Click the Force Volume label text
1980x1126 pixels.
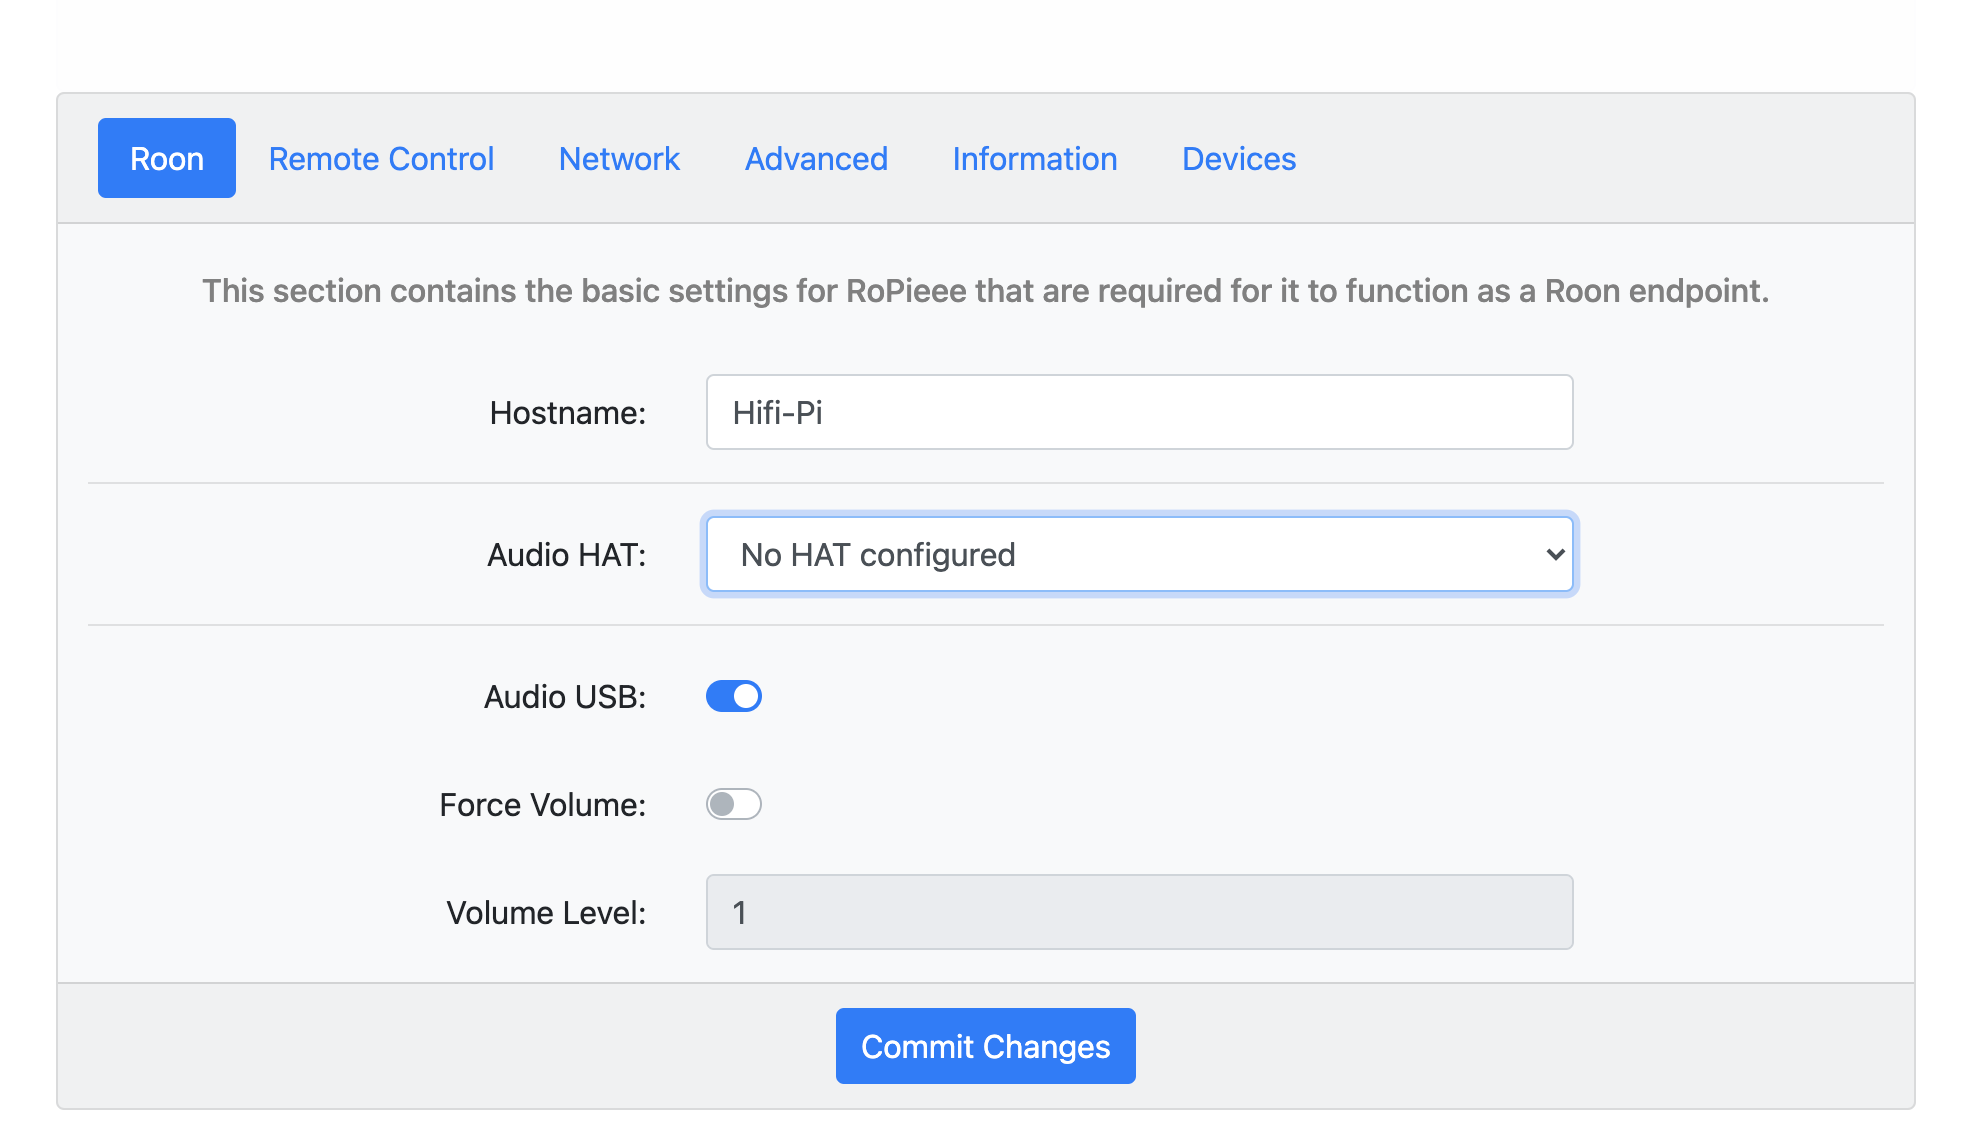[542, 804]
